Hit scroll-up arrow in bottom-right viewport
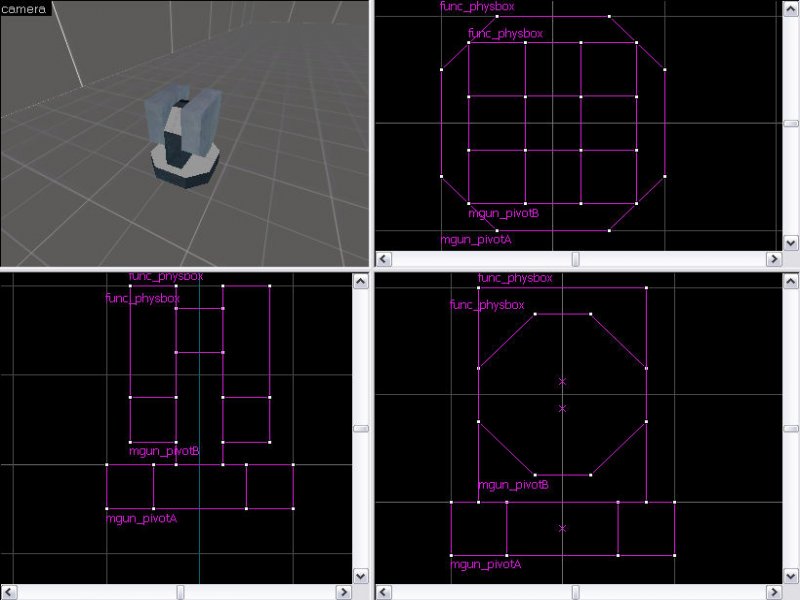The image size is (800, 600). point(791,282)
